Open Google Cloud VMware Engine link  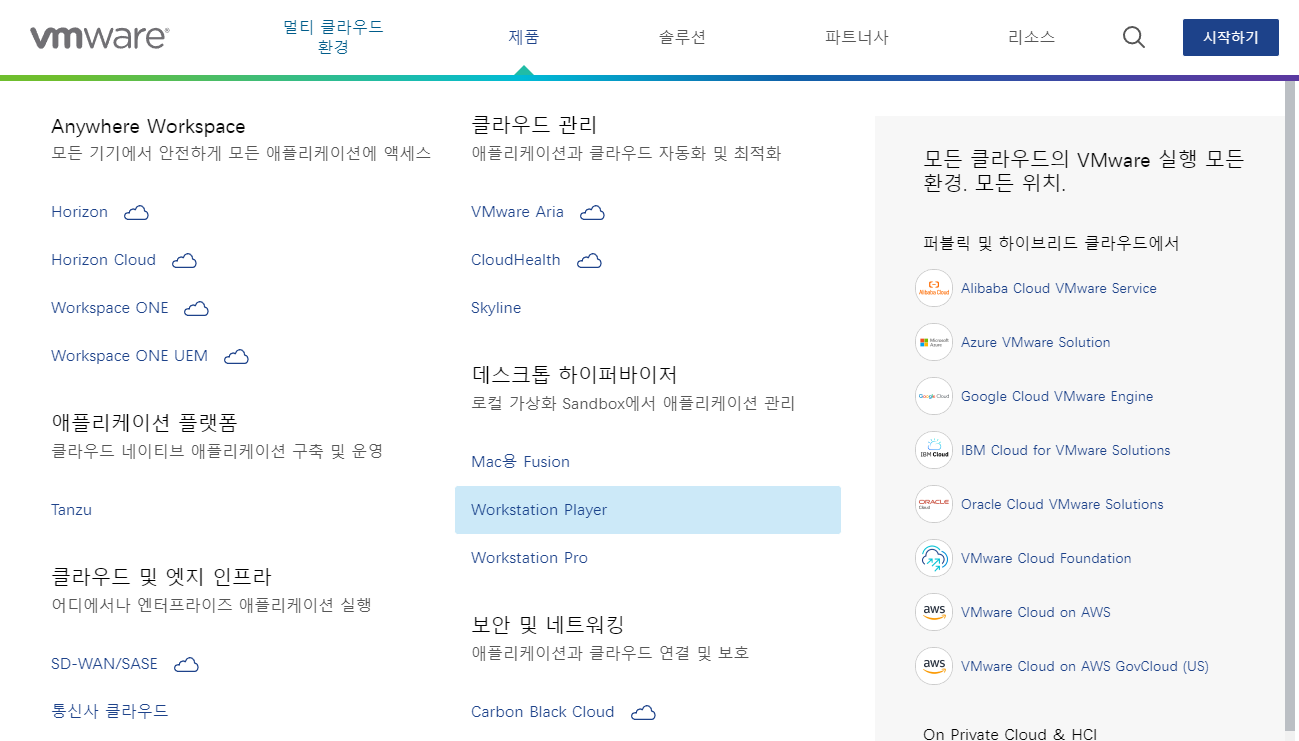[1057, 396]
